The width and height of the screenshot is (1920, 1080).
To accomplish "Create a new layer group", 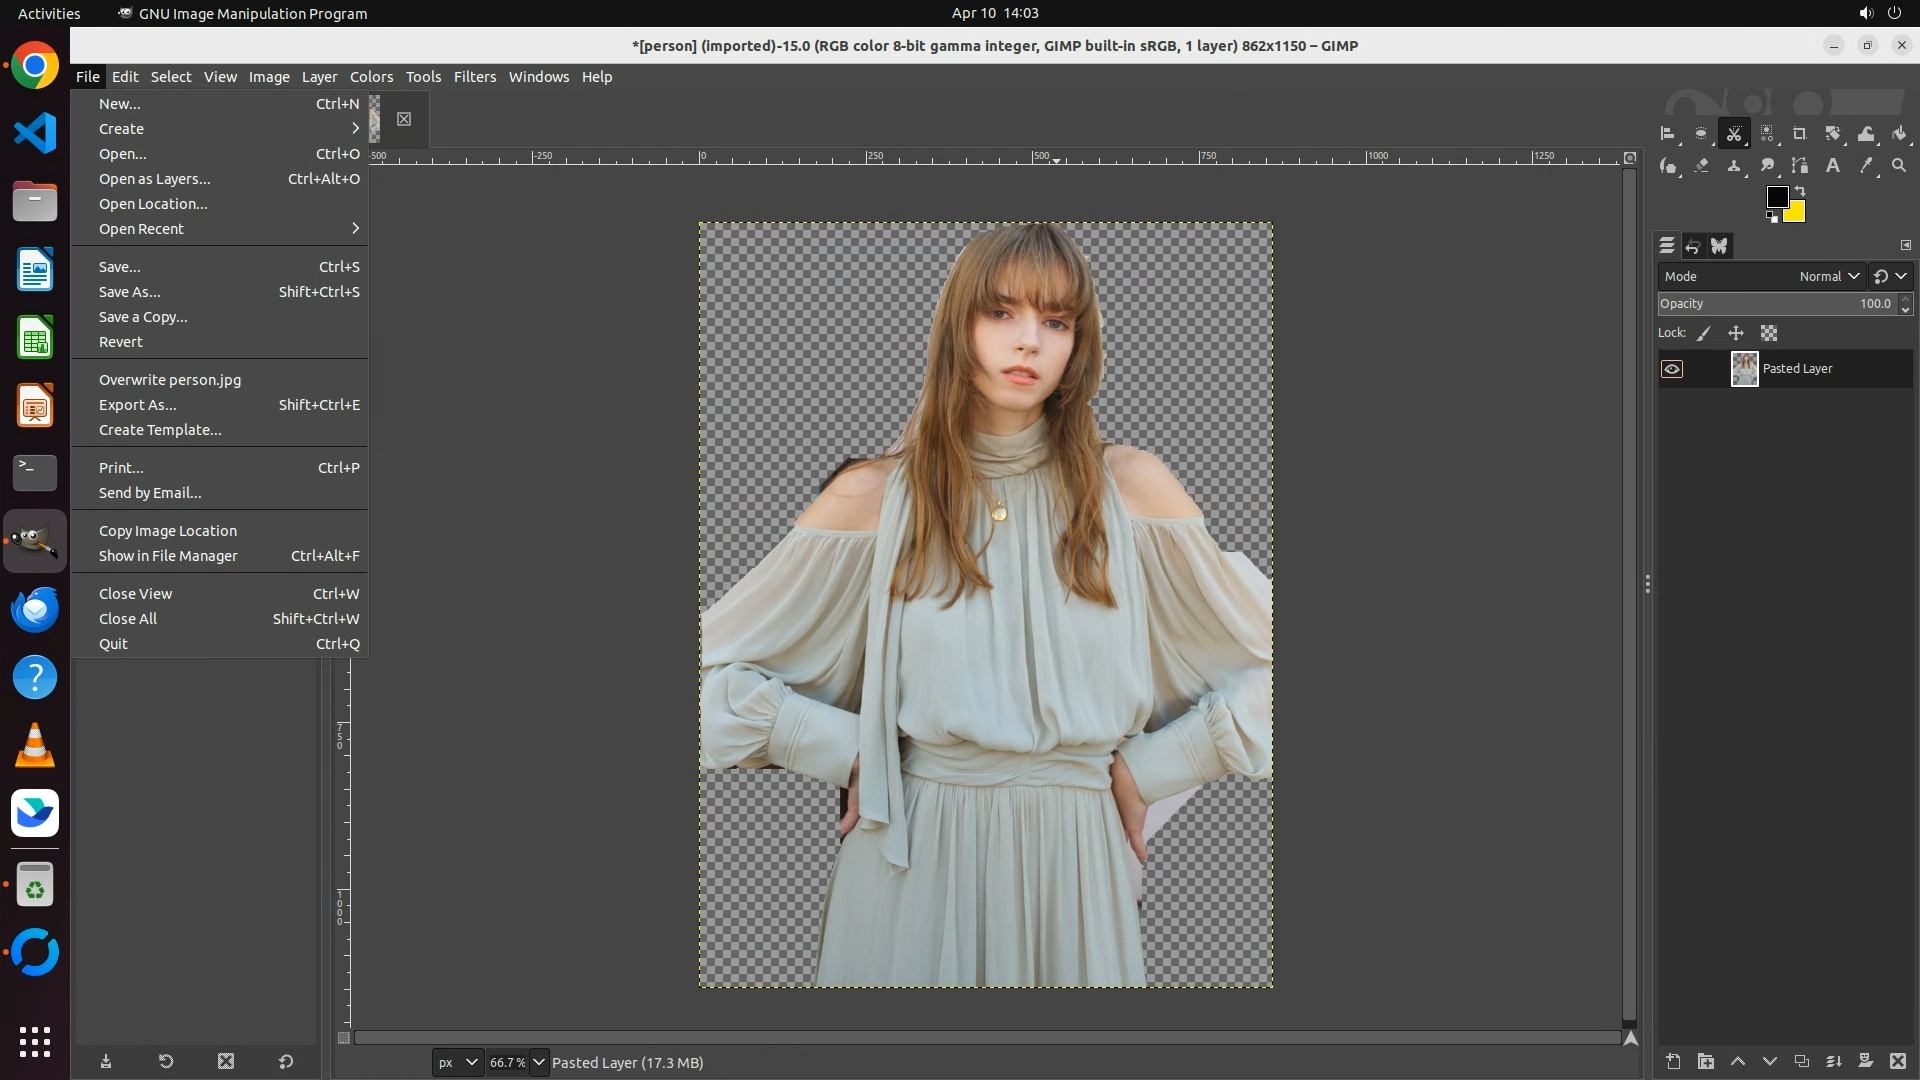I will [1706, 1061].
